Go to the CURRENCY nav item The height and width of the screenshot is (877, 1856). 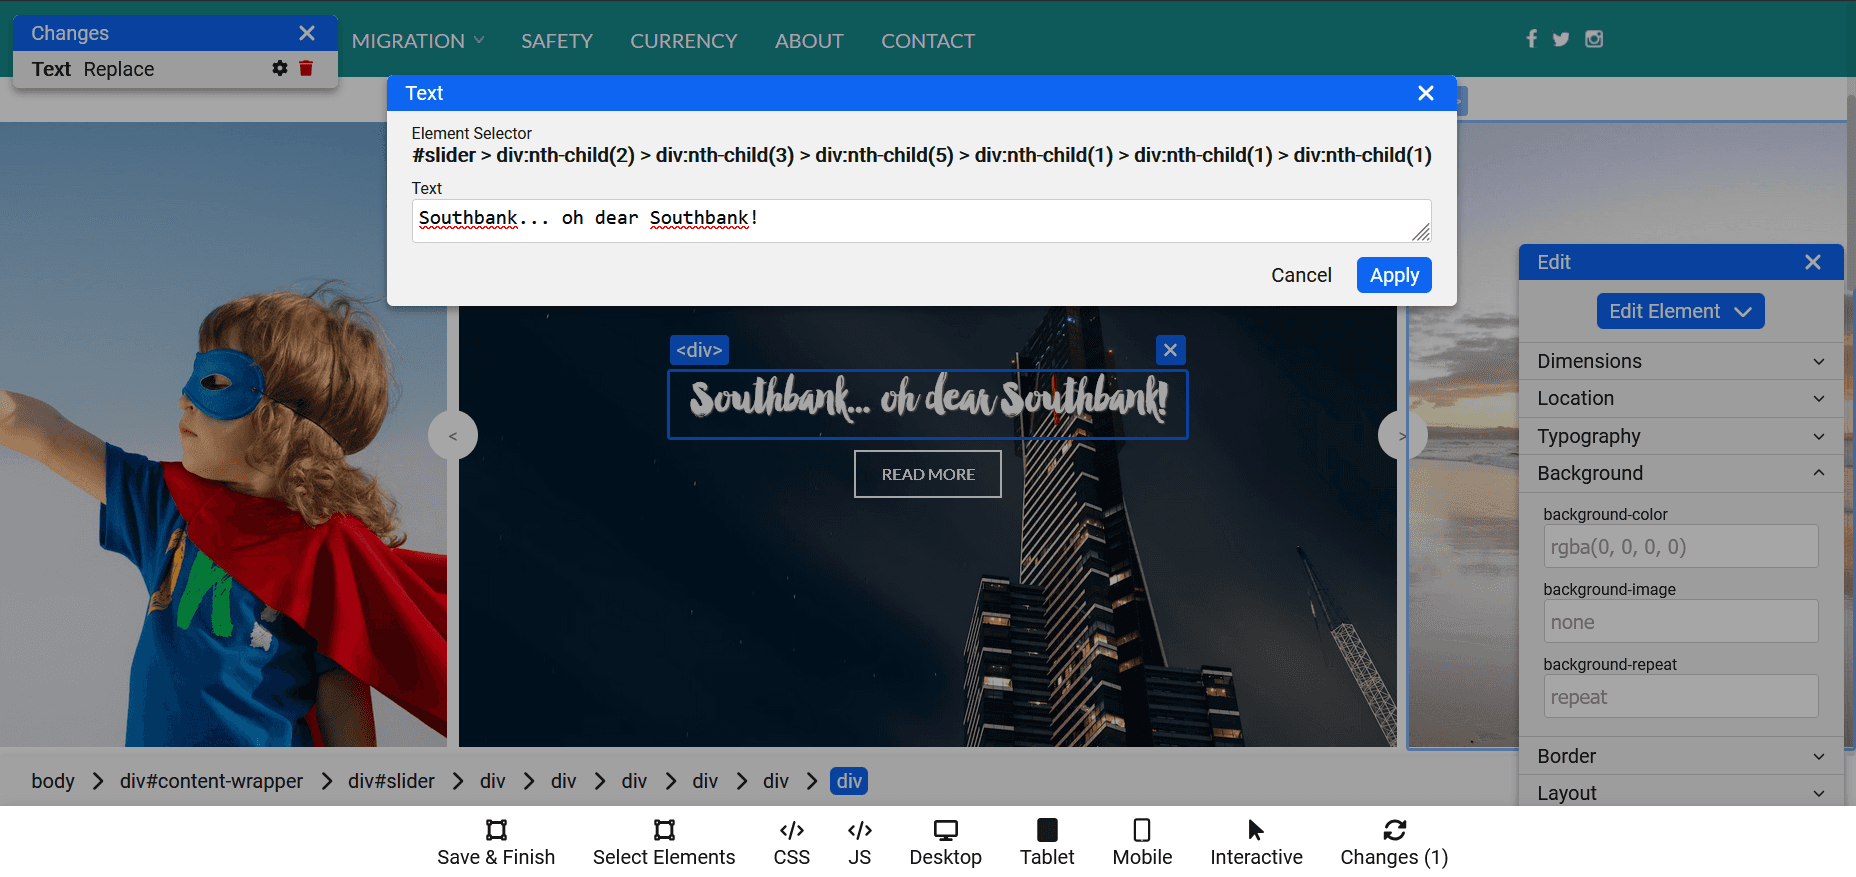(683, 41)
